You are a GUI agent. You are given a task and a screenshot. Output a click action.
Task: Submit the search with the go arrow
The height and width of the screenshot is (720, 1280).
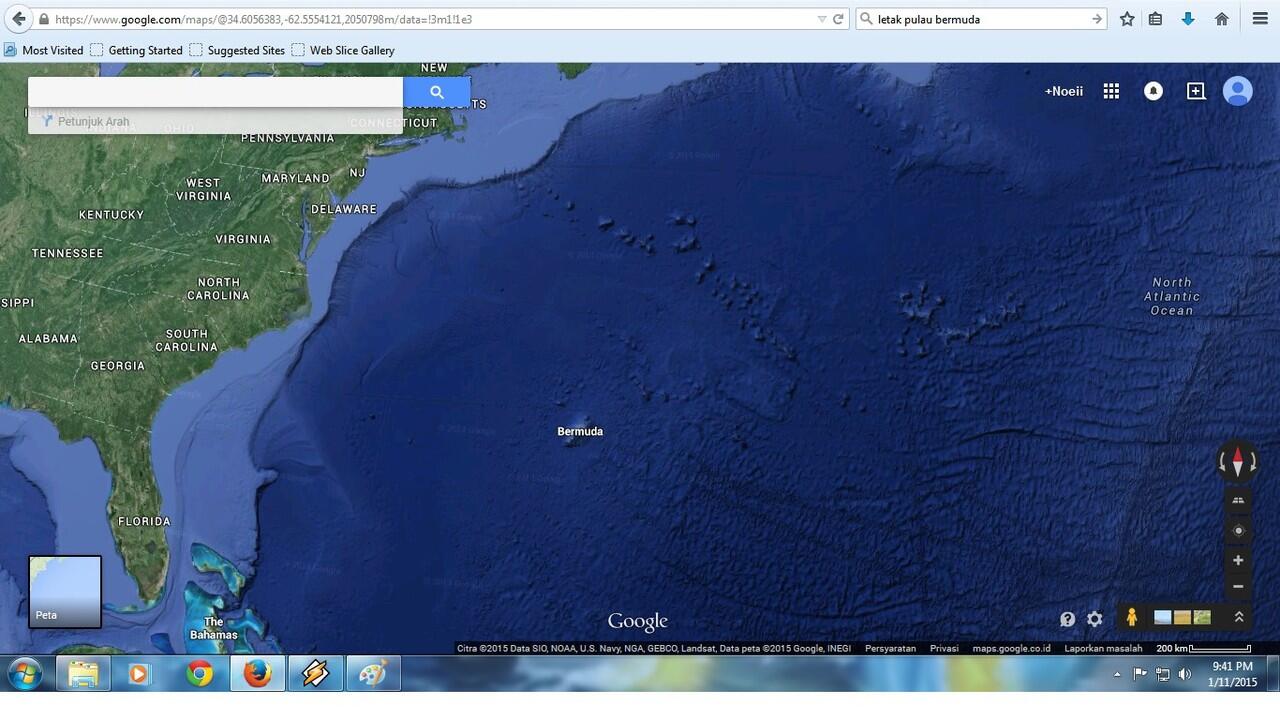point(1097,19)
